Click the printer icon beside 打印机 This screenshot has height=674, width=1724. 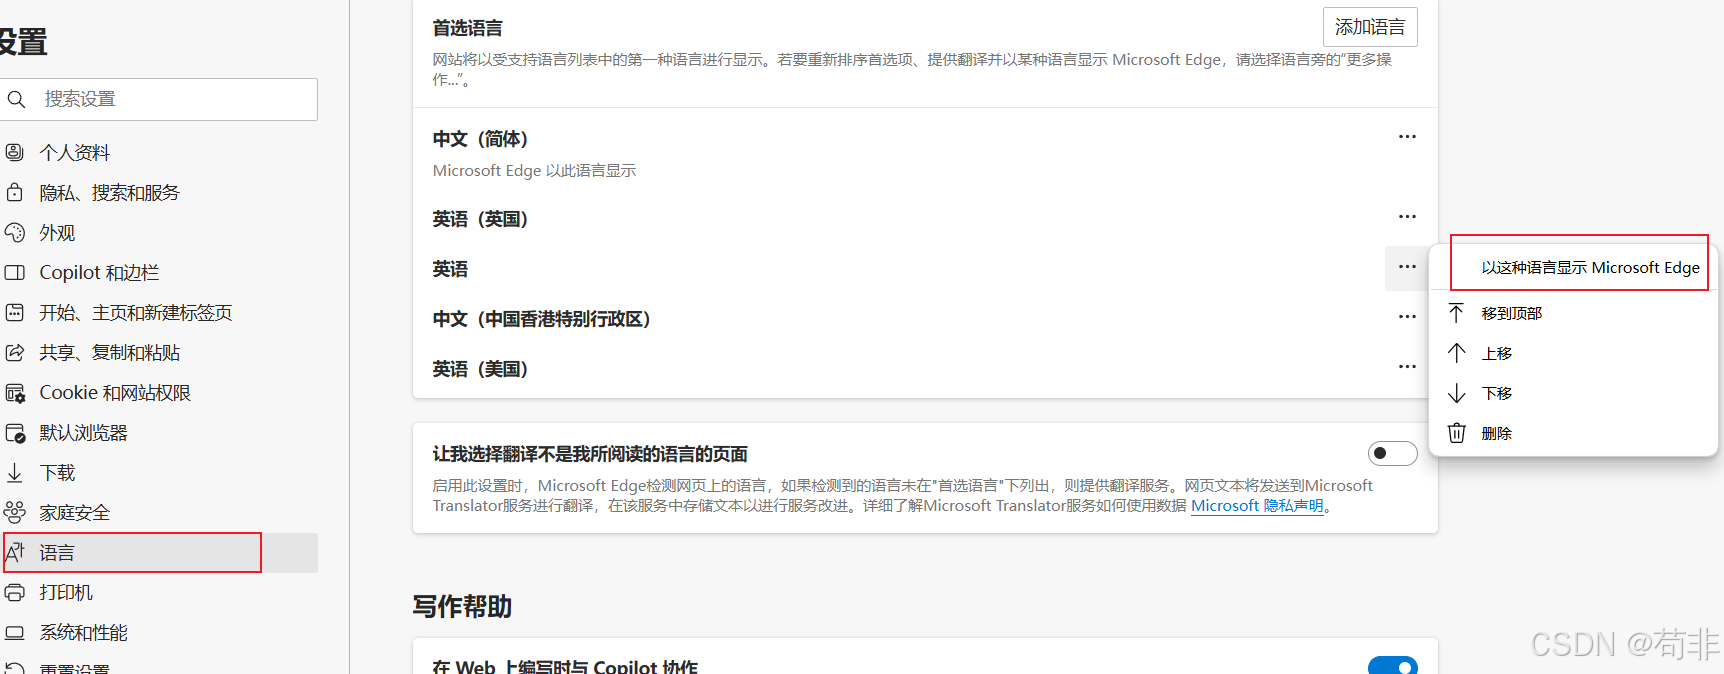point(14,592)
